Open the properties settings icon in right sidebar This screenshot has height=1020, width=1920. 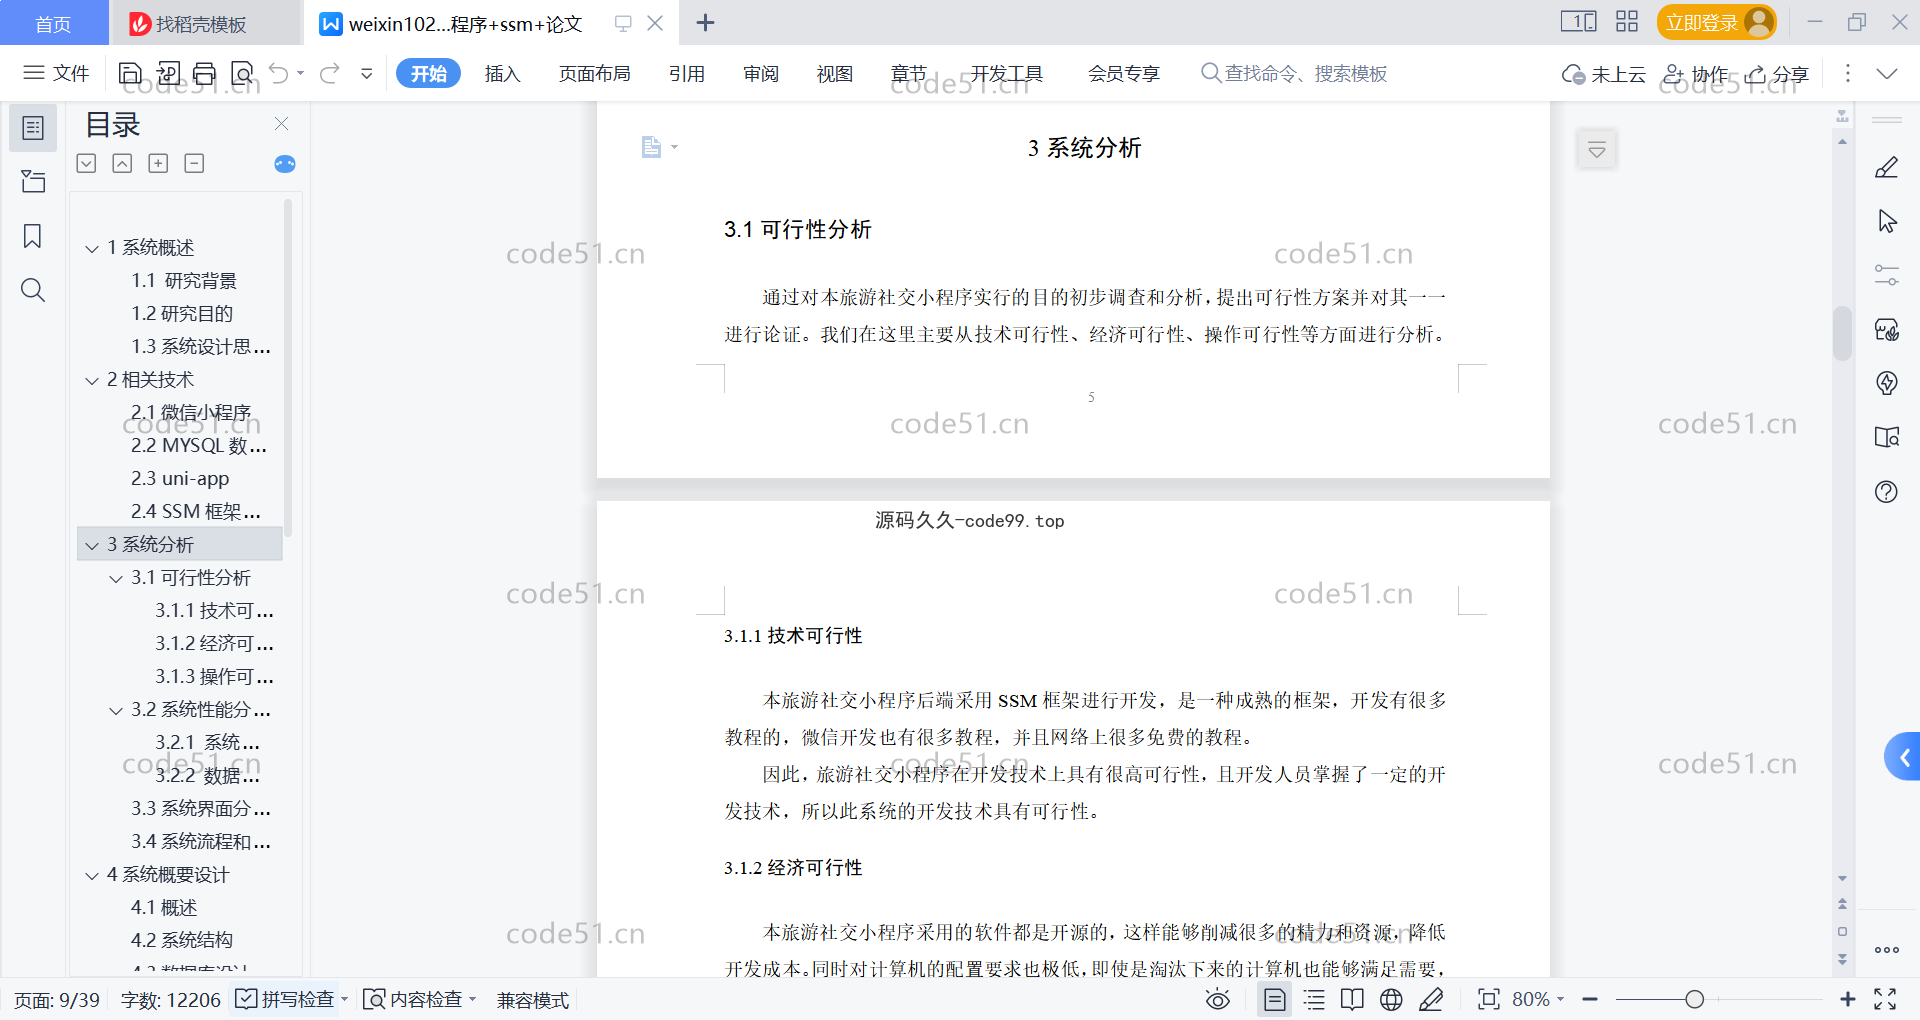1887,275
